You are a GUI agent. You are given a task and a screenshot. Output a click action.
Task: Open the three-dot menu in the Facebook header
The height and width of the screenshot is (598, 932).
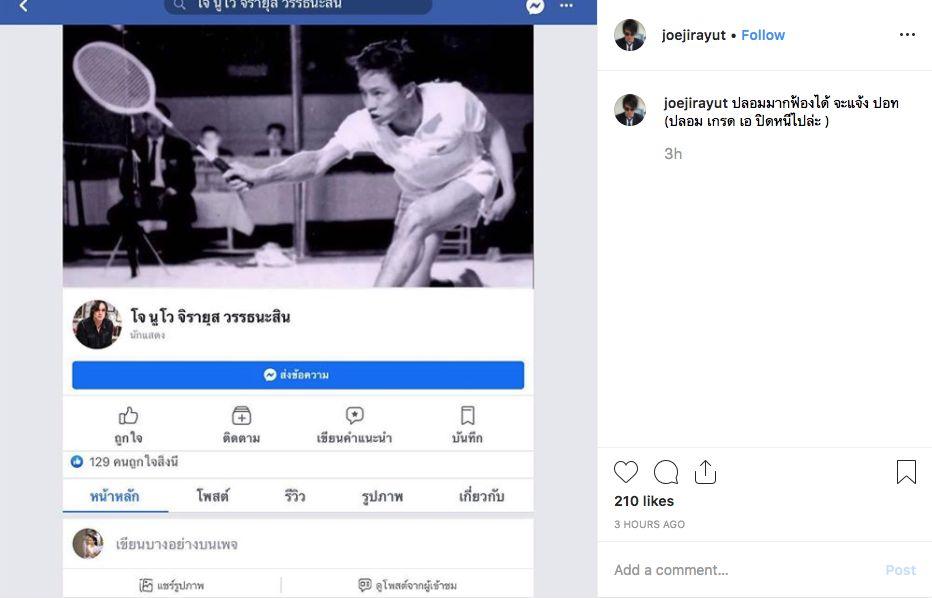tap(567, 6)
